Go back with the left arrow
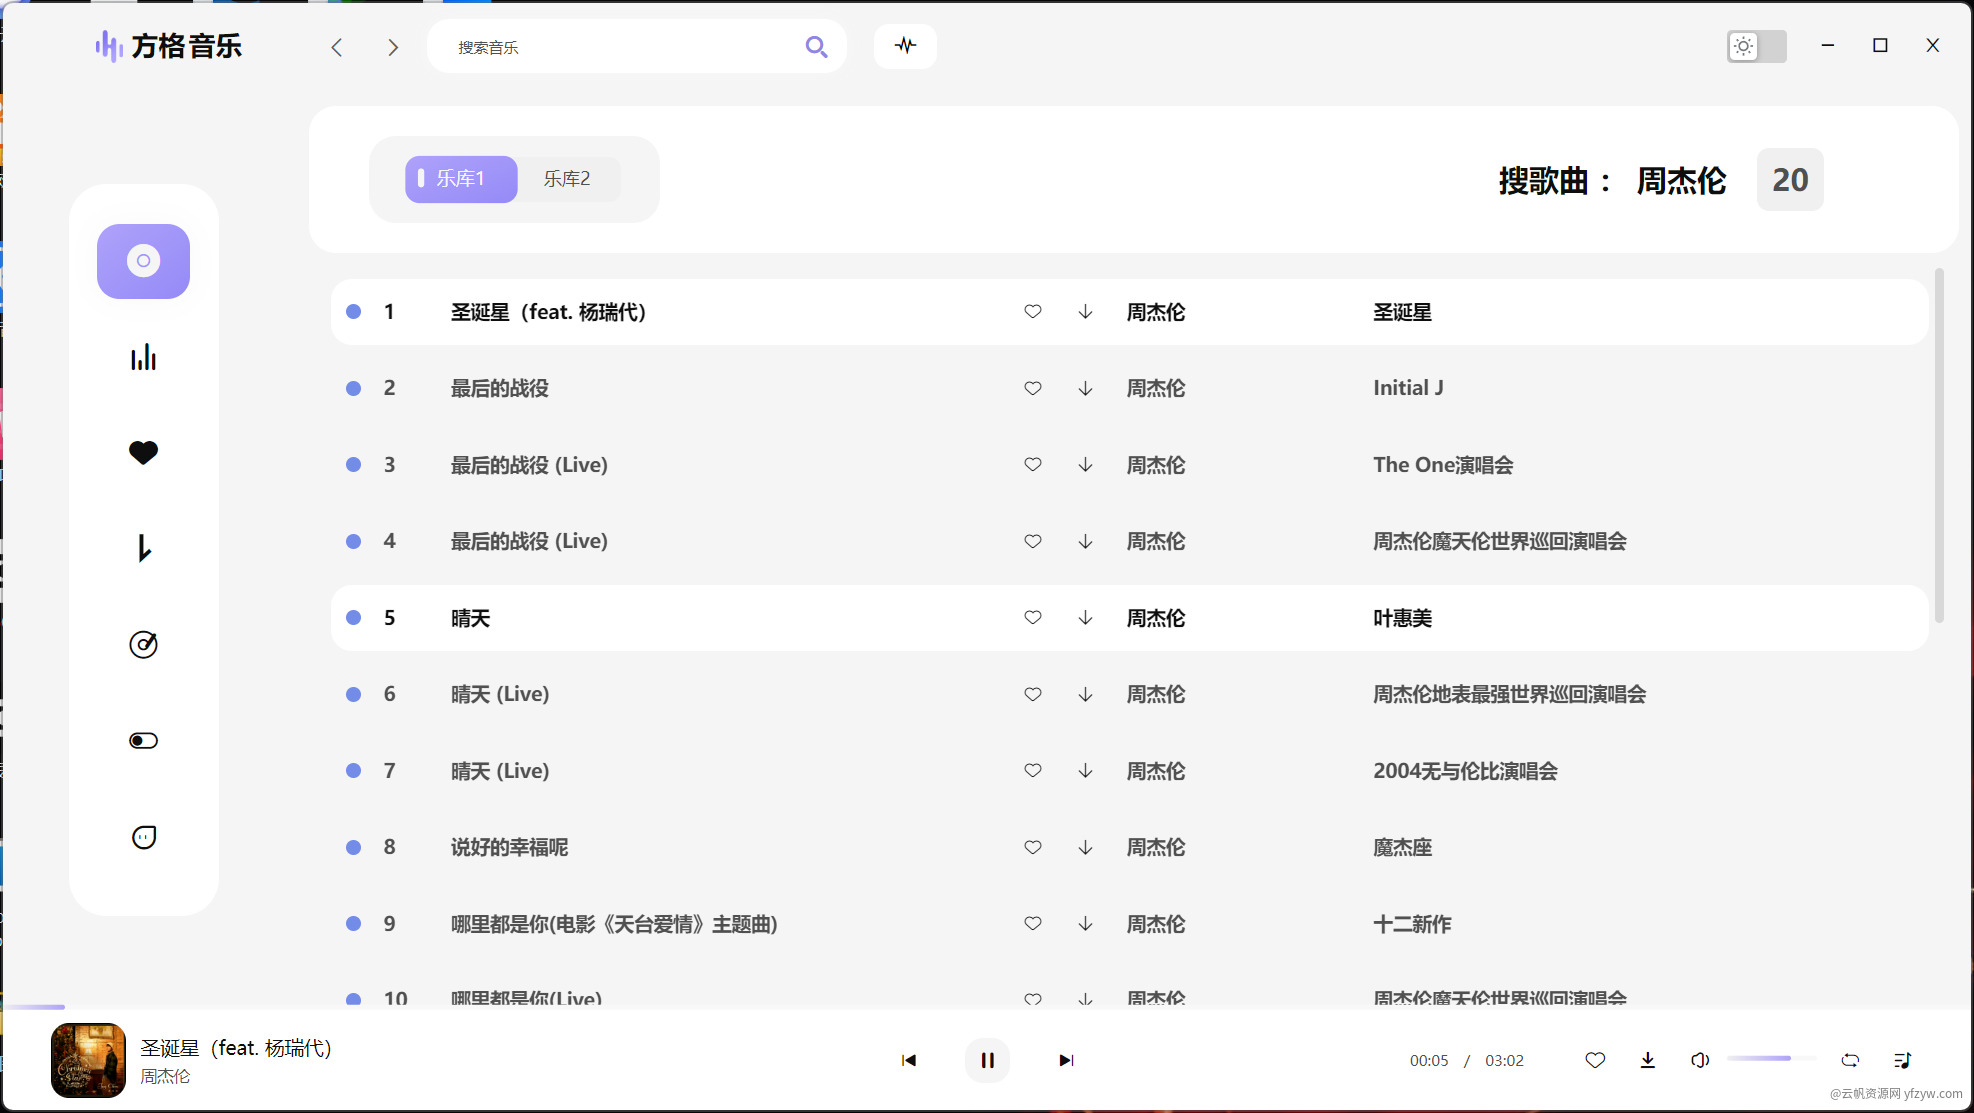This screenshot has width=1974, height=1113. pyautogui.click(x=337, y=47)
